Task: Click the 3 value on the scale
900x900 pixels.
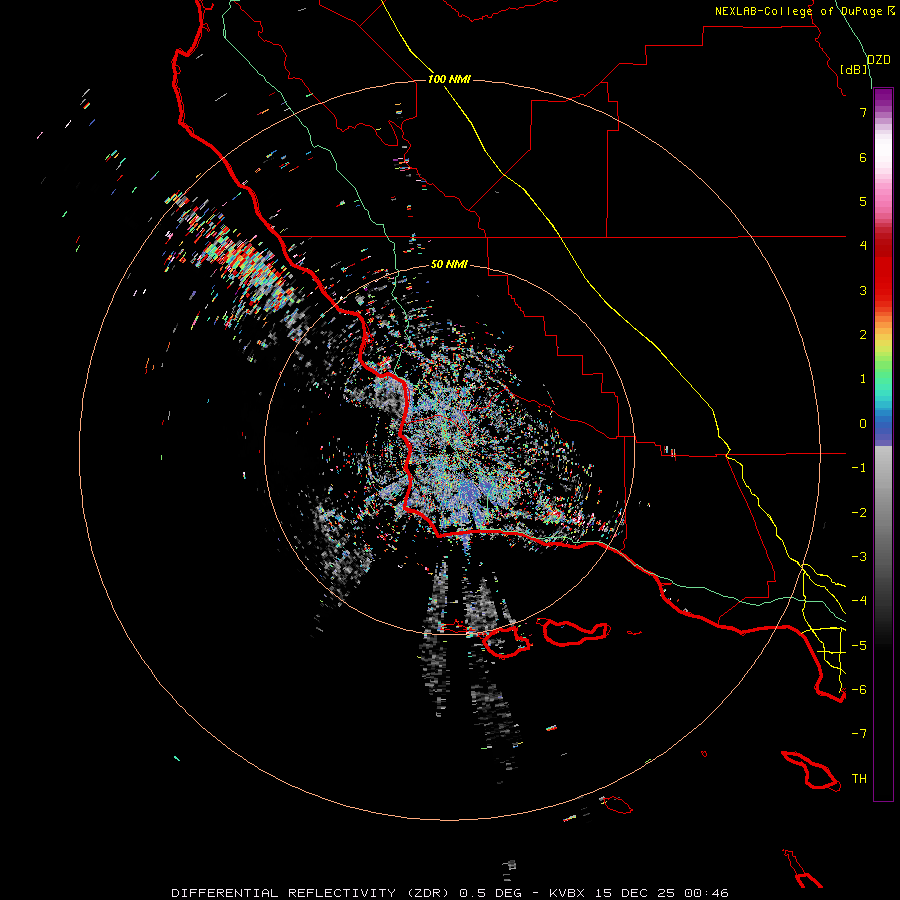Action: (863, 290)
